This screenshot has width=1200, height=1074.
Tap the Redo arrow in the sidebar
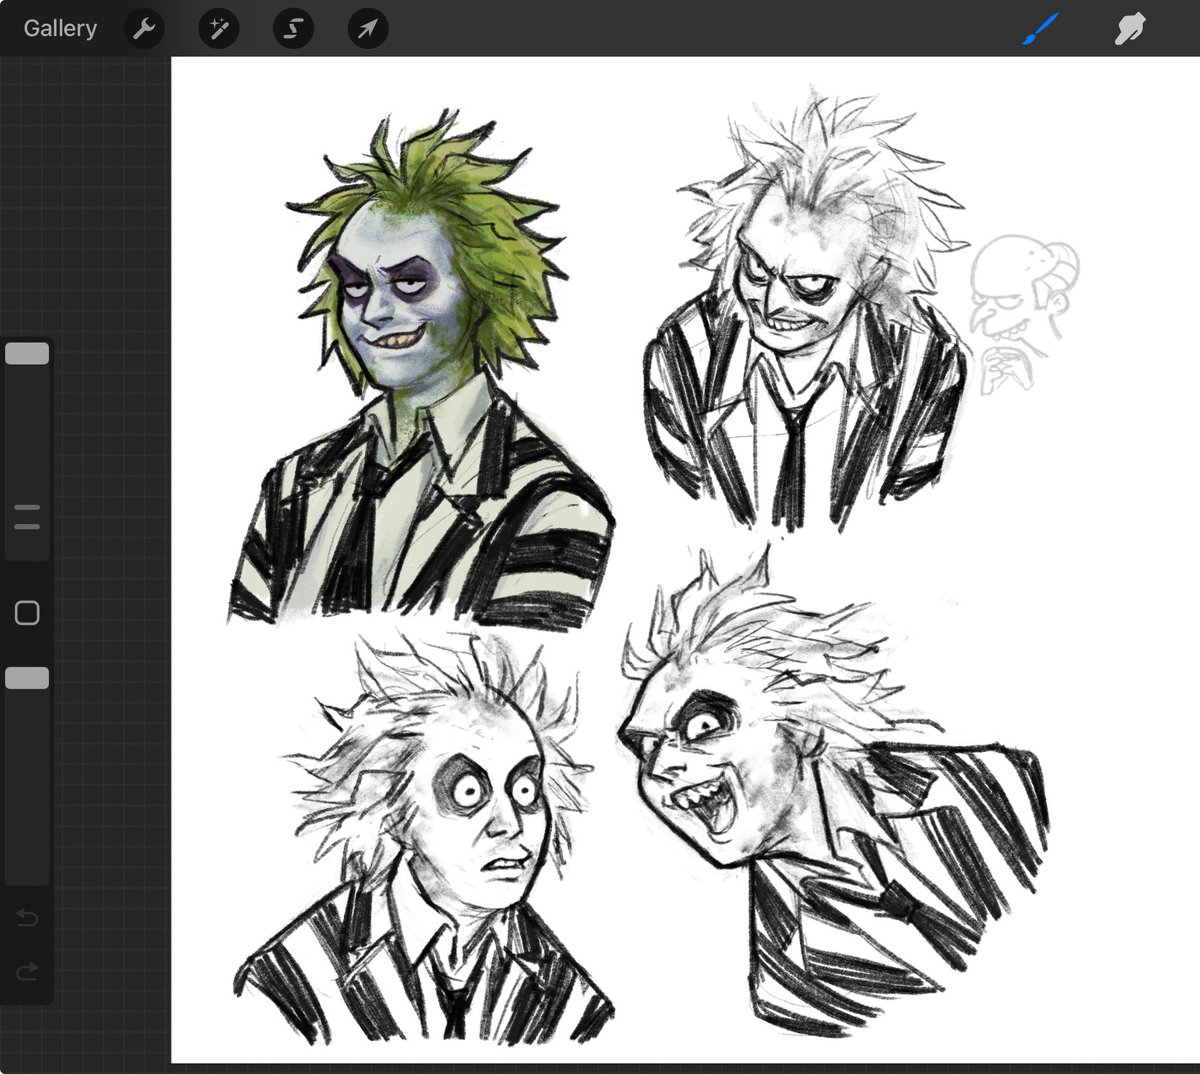pos(26,971)
